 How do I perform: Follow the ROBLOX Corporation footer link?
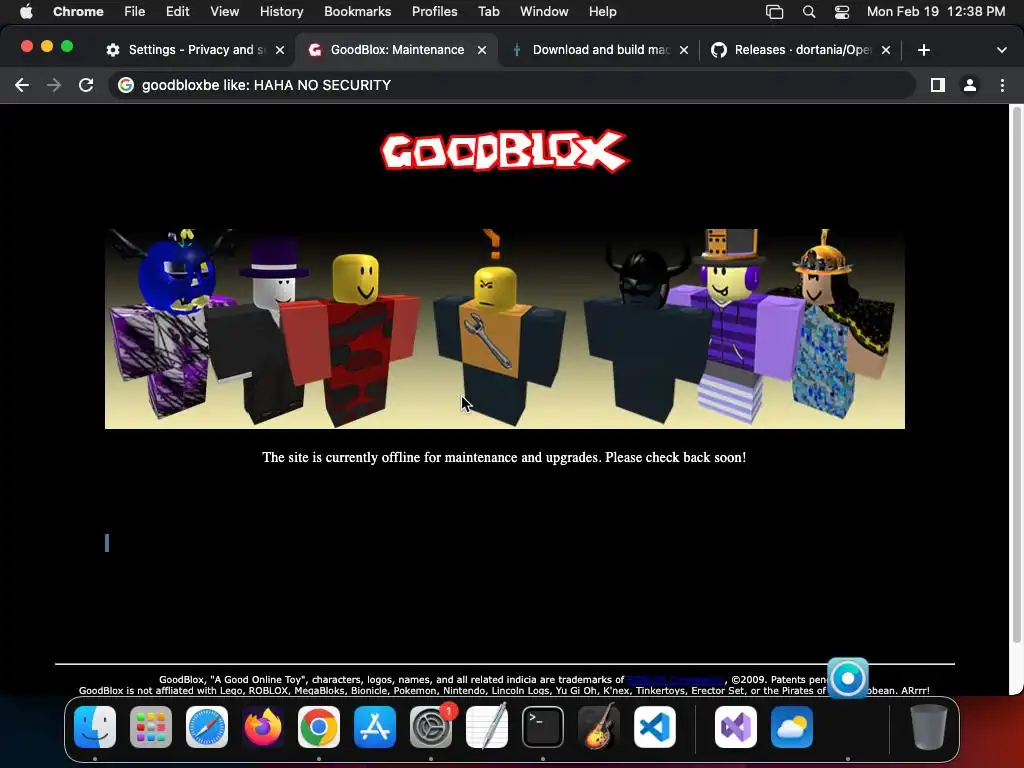point(676,680)
